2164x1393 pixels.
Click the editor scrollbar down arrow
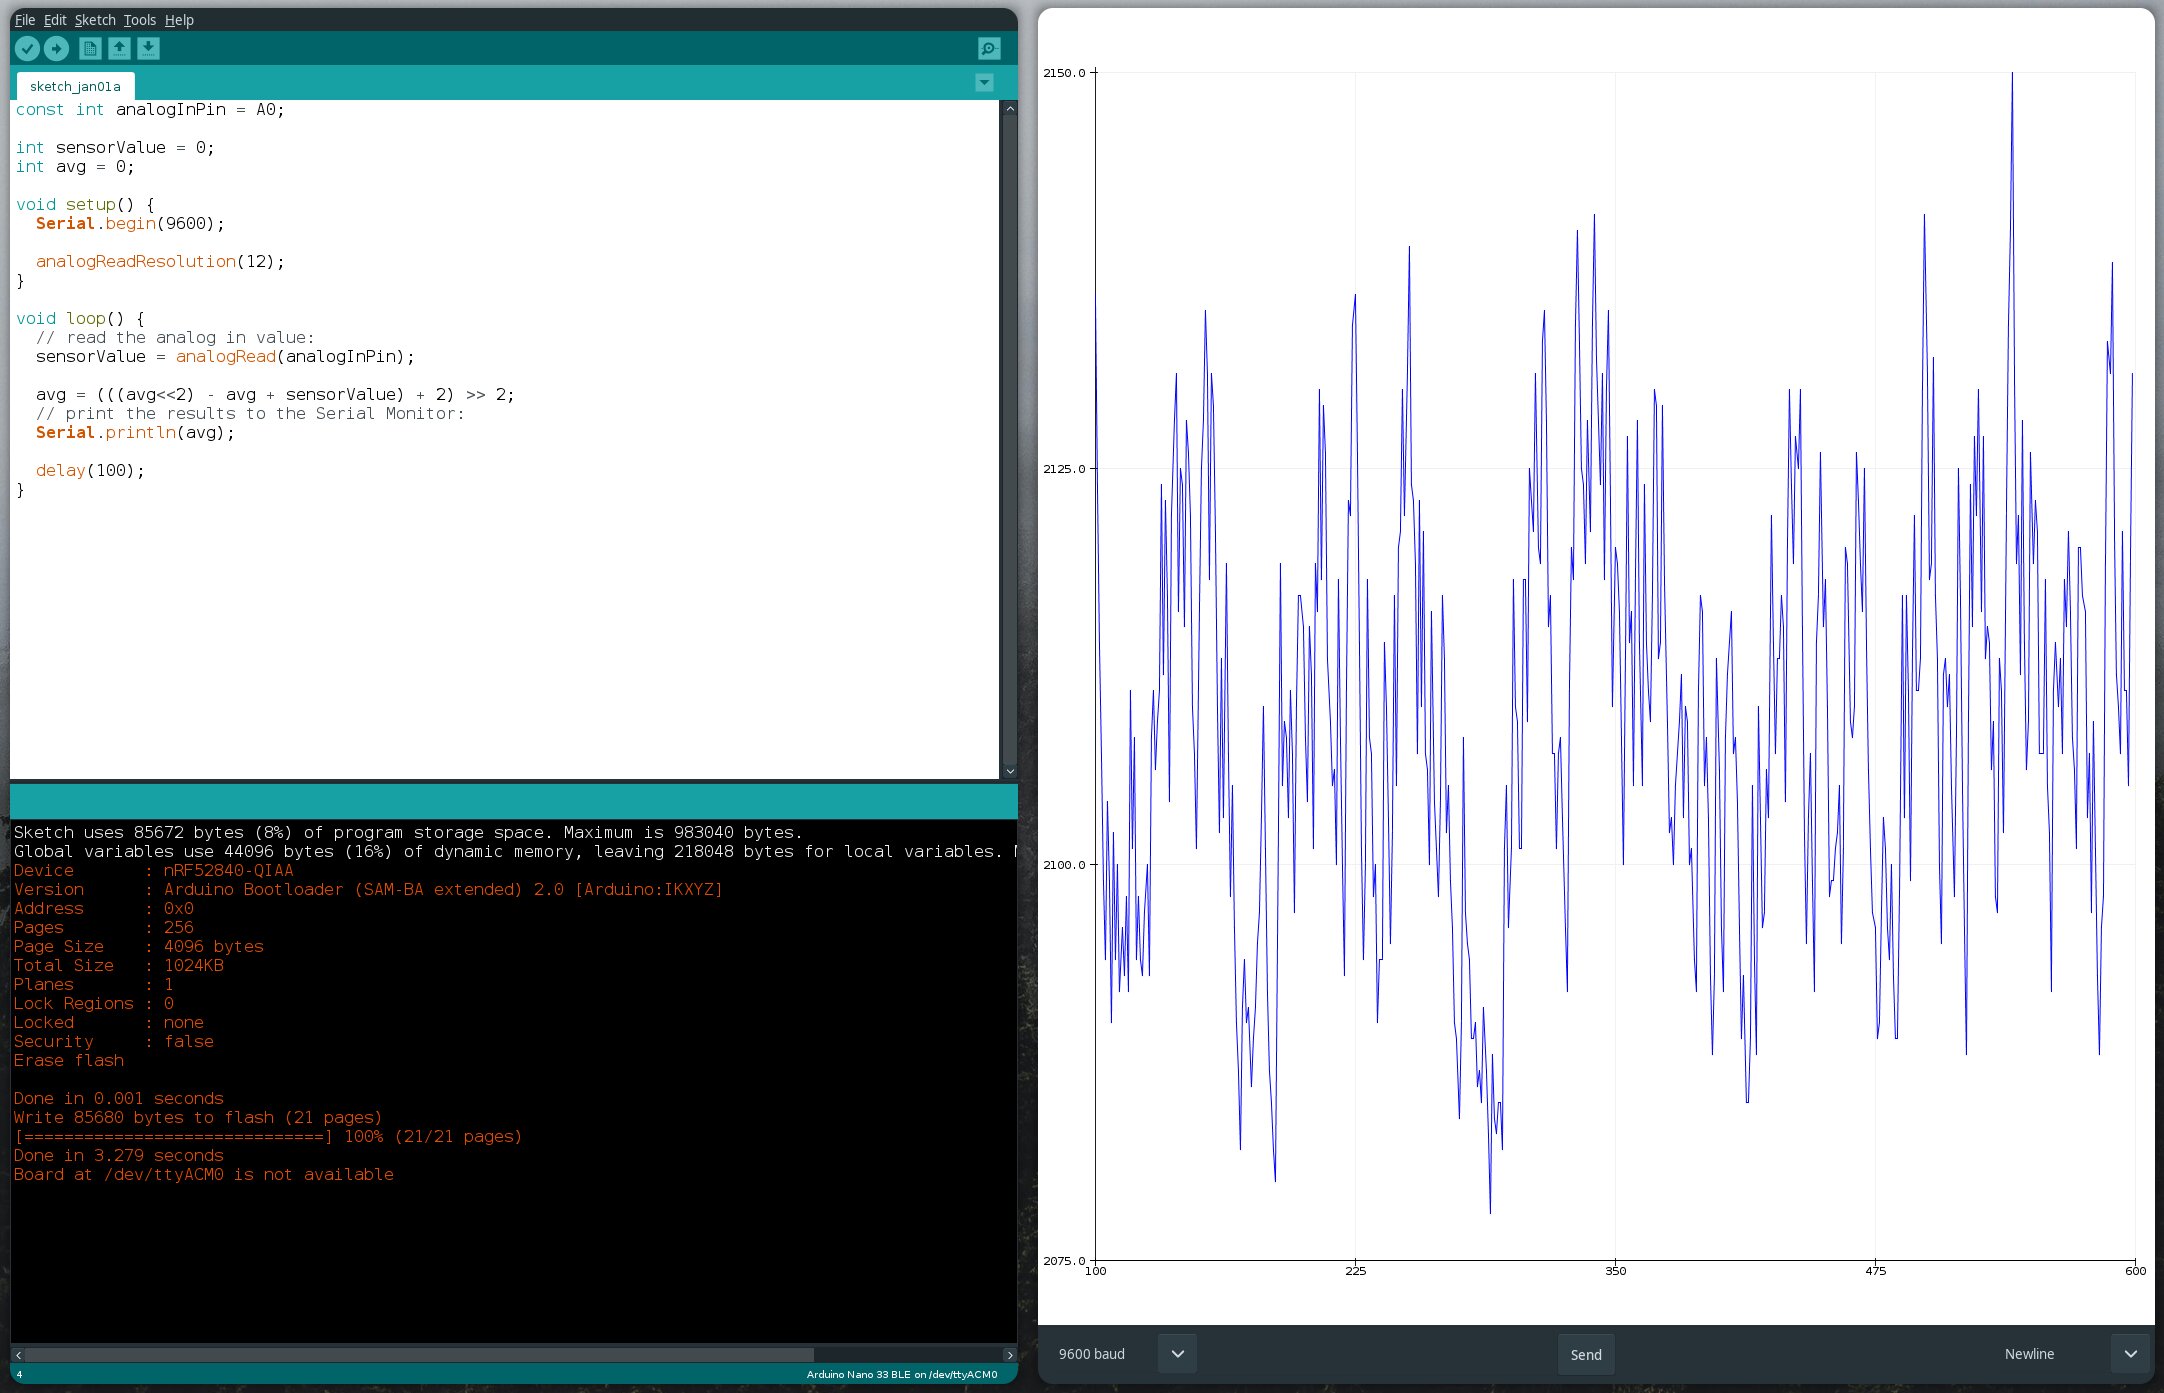coord(1009,771)
